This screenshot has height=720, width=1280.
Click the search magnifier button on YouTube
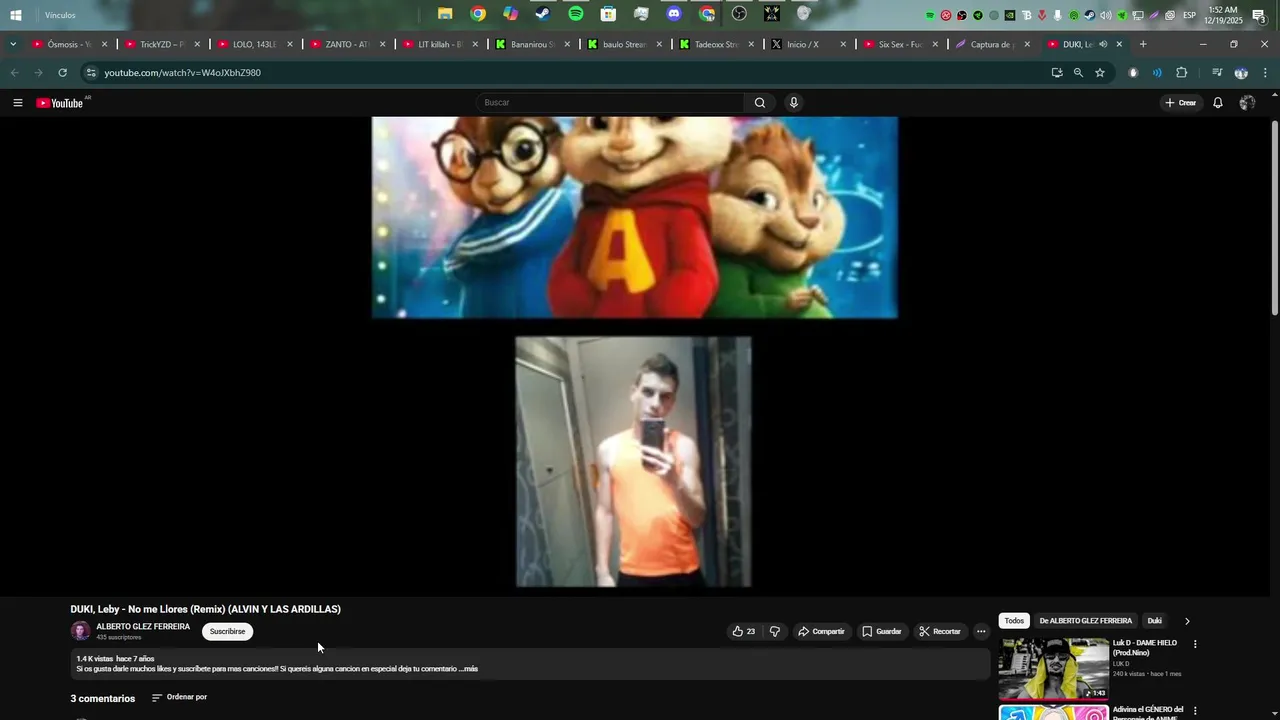coord(760,103)
